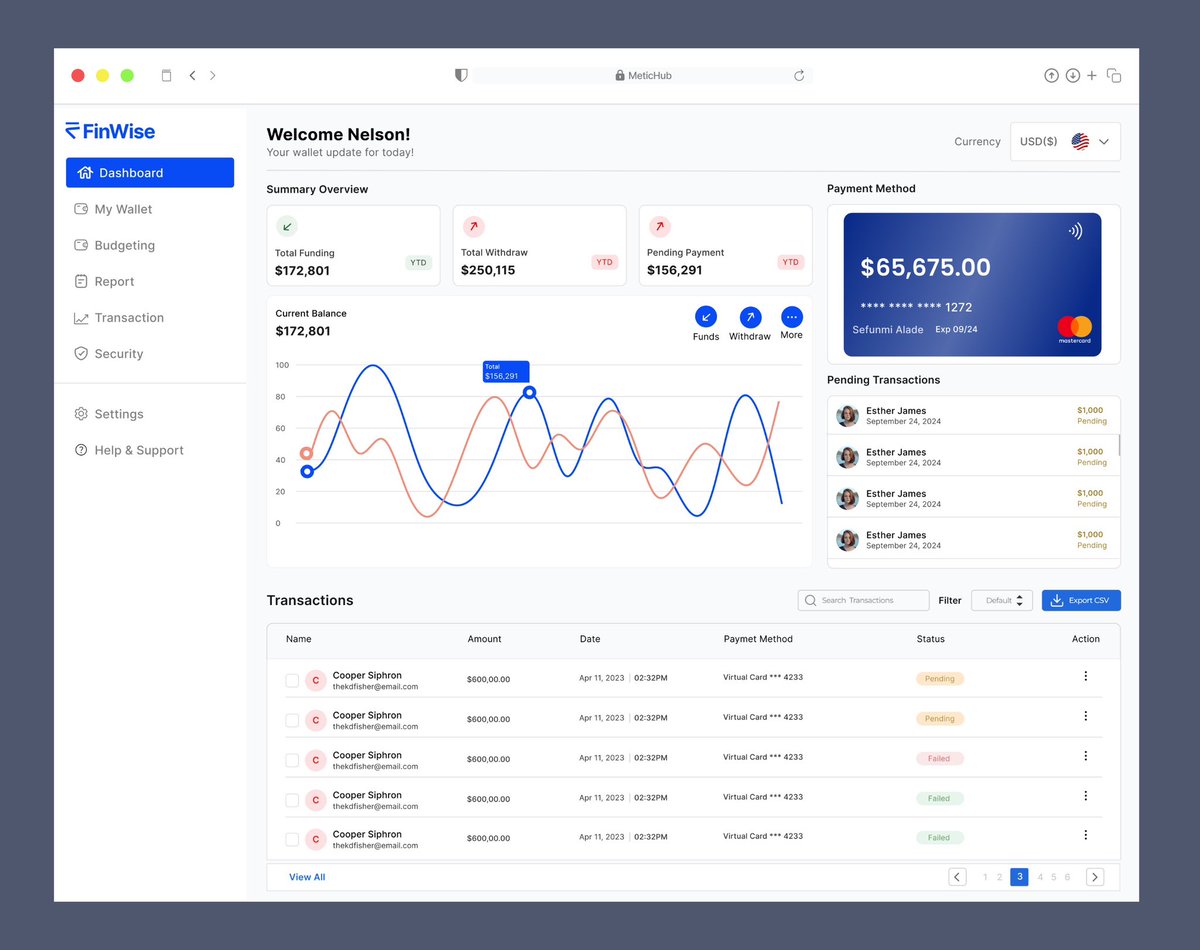This screenshot has height=950, width=1200.
Task: Add a new browser tab
Action: (1092, 75)
